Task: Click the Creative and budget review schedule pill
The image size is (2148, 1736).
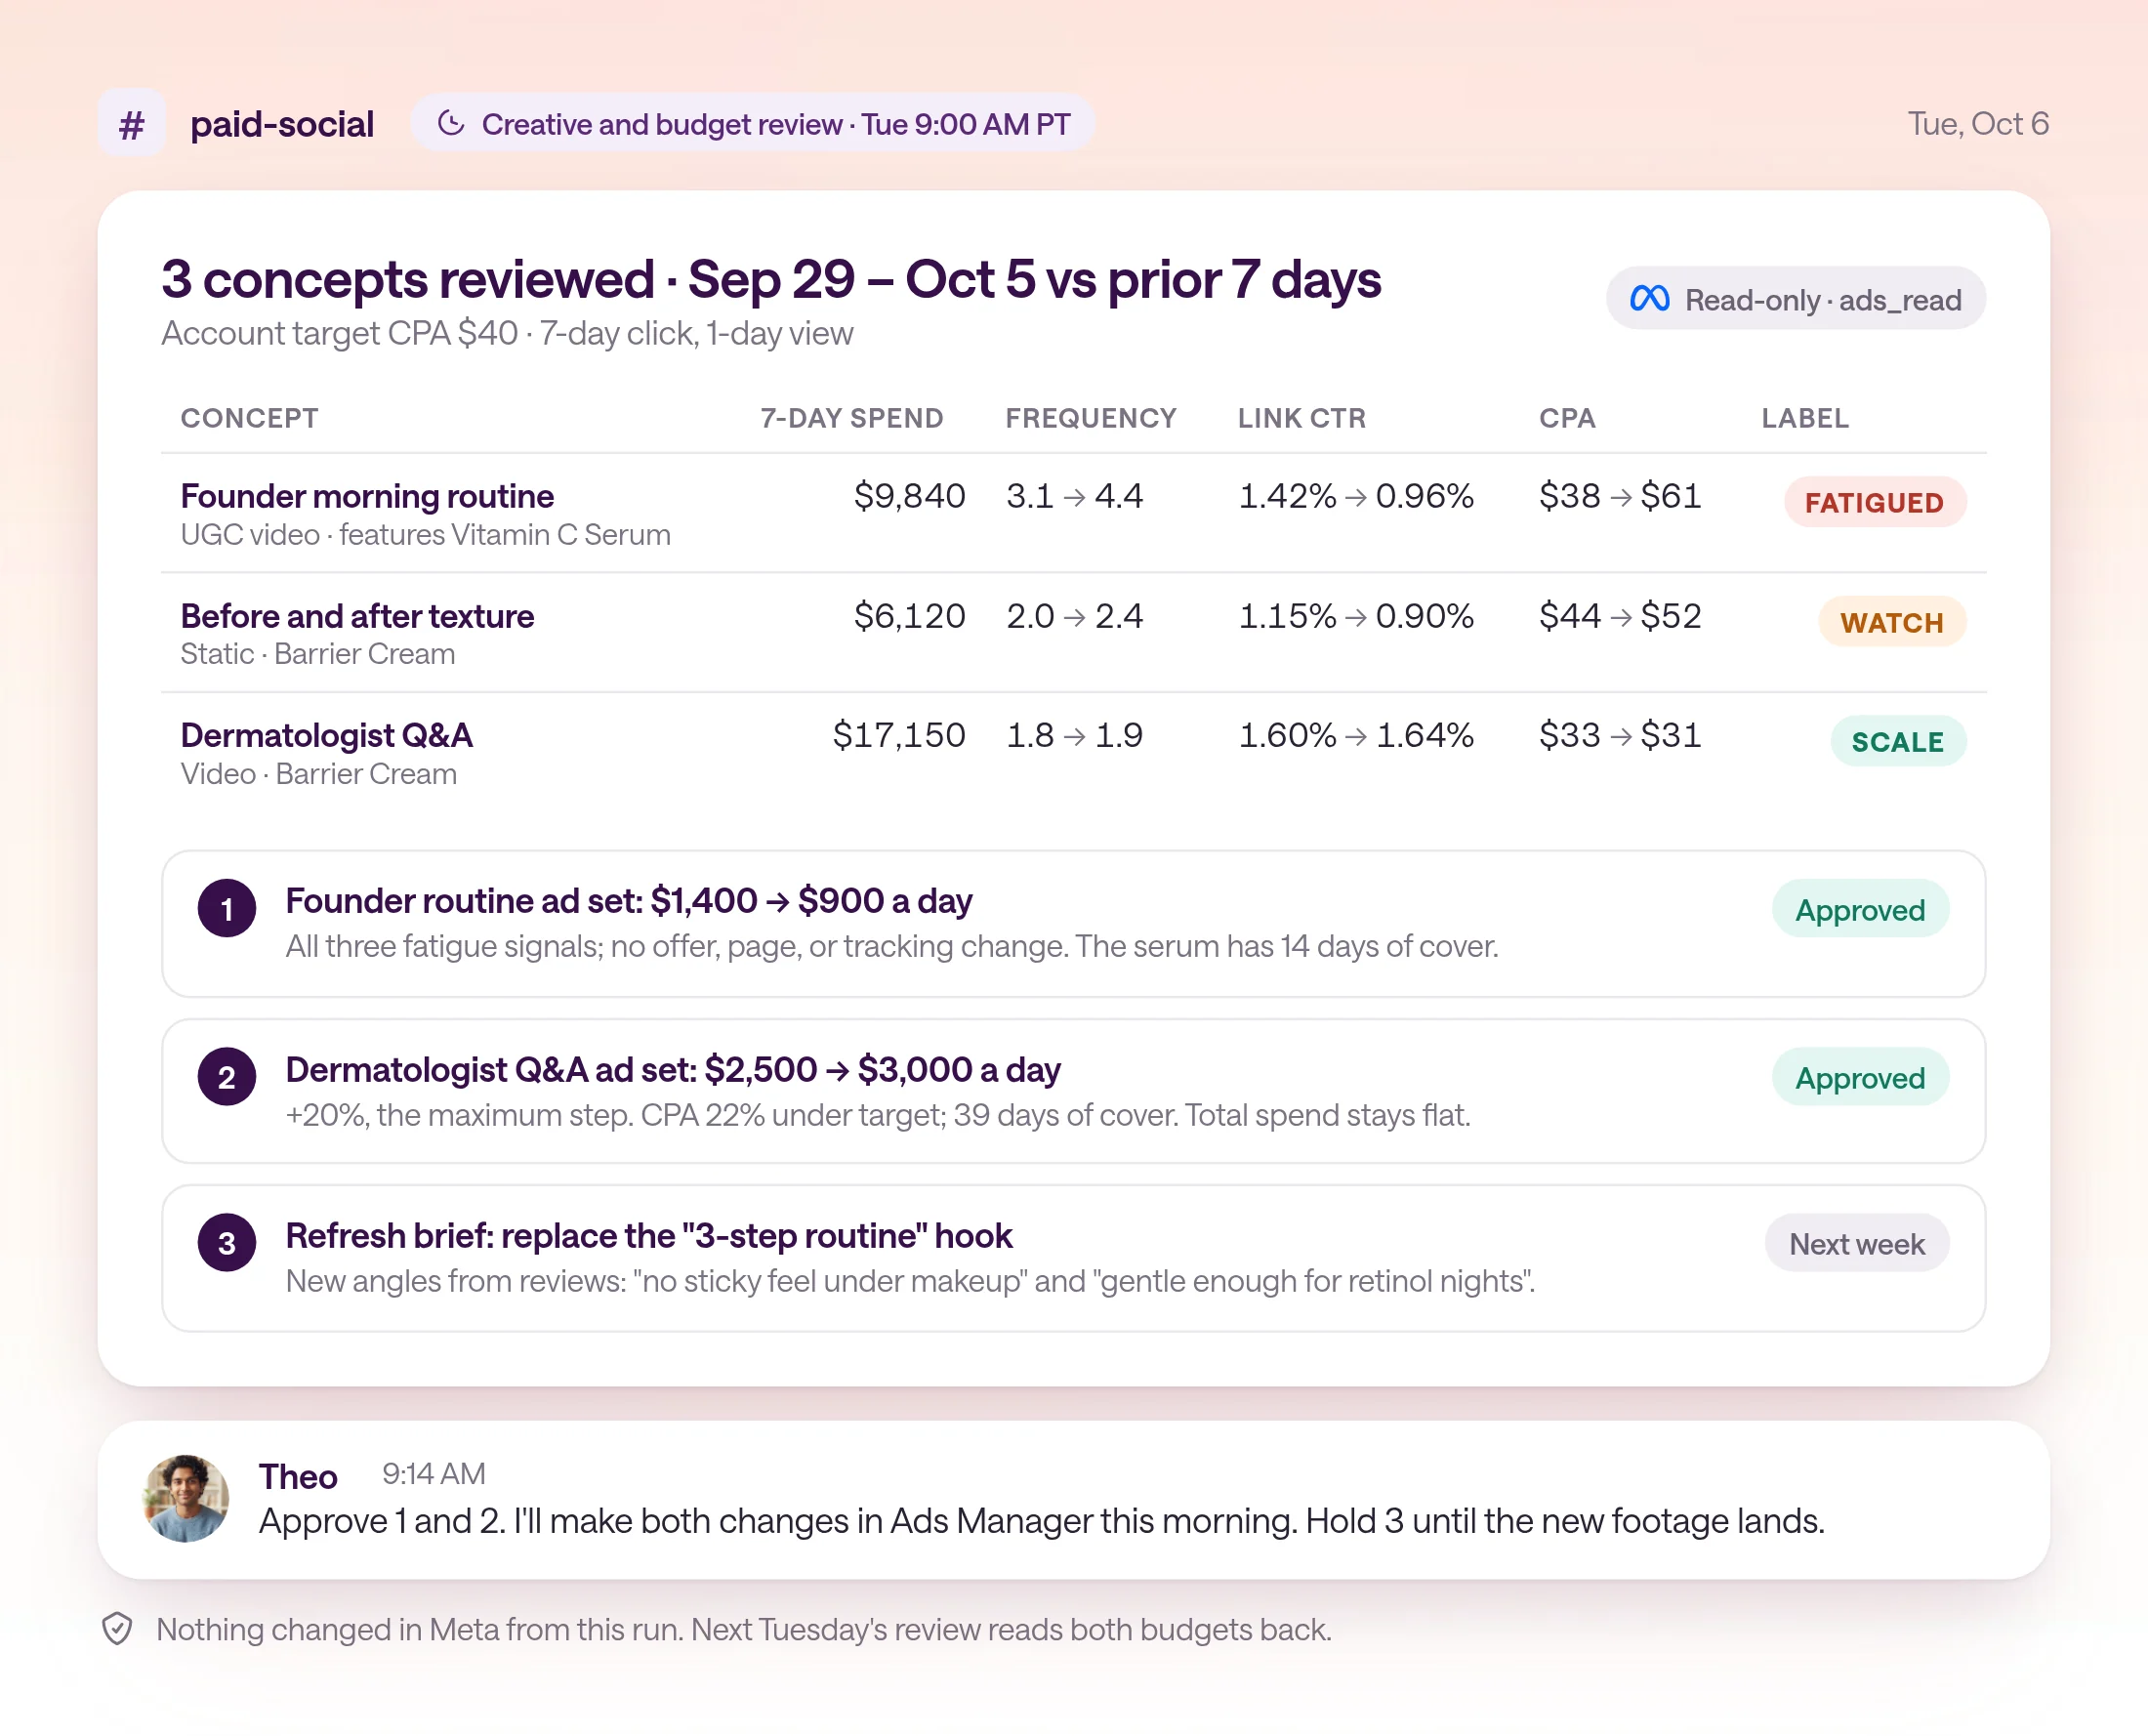Action: 752,124
